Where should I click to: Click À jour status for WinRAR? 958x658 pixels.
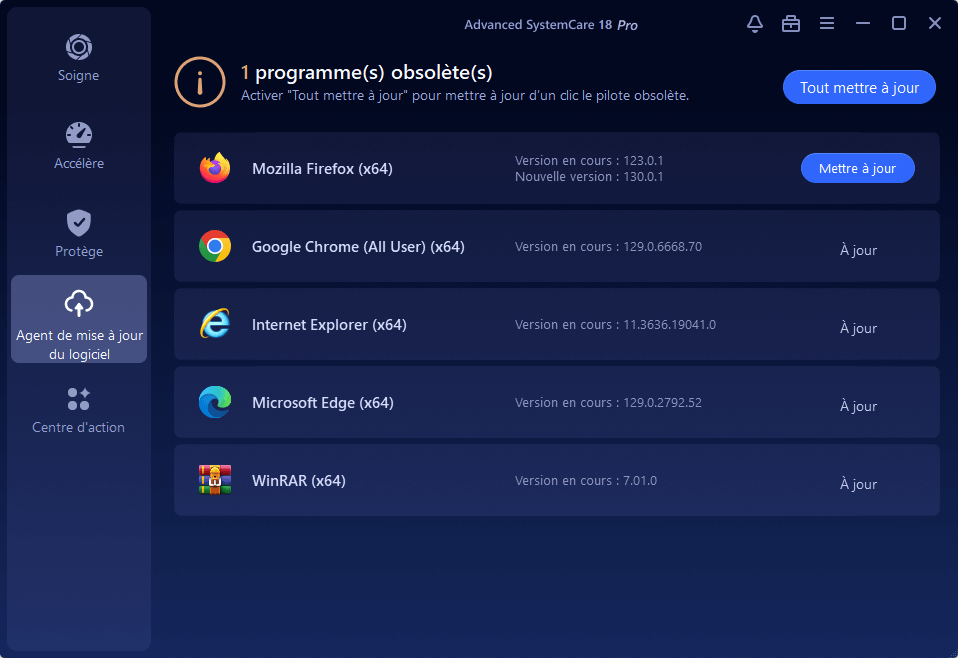point(858,484)
